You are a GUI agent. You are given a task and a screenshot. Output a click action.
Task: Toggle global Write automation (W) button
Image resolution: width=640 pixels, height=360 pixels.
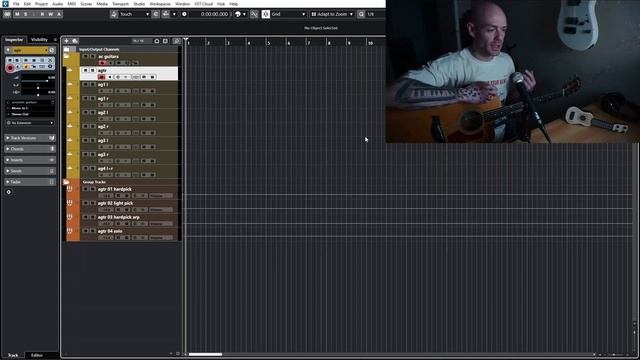[x=51, y=14]
